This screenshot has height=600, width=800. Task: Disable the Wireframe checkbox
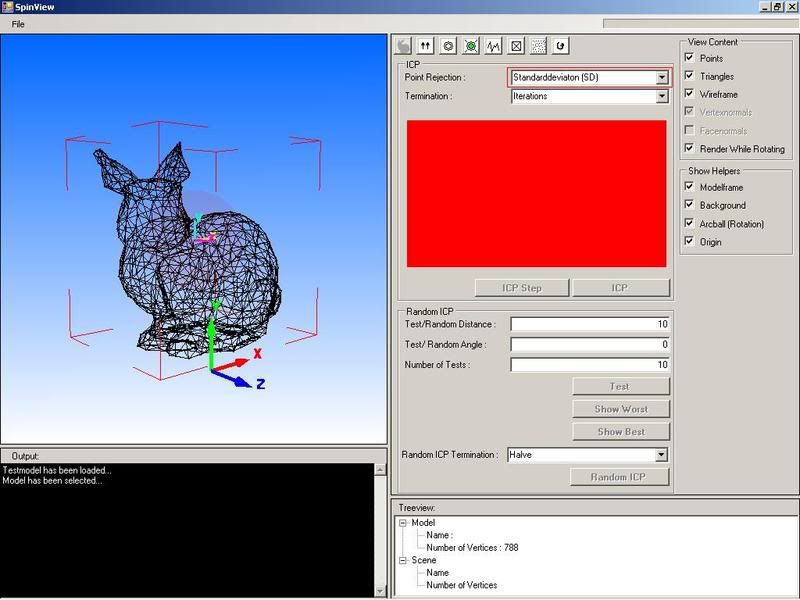pos(689,93)
